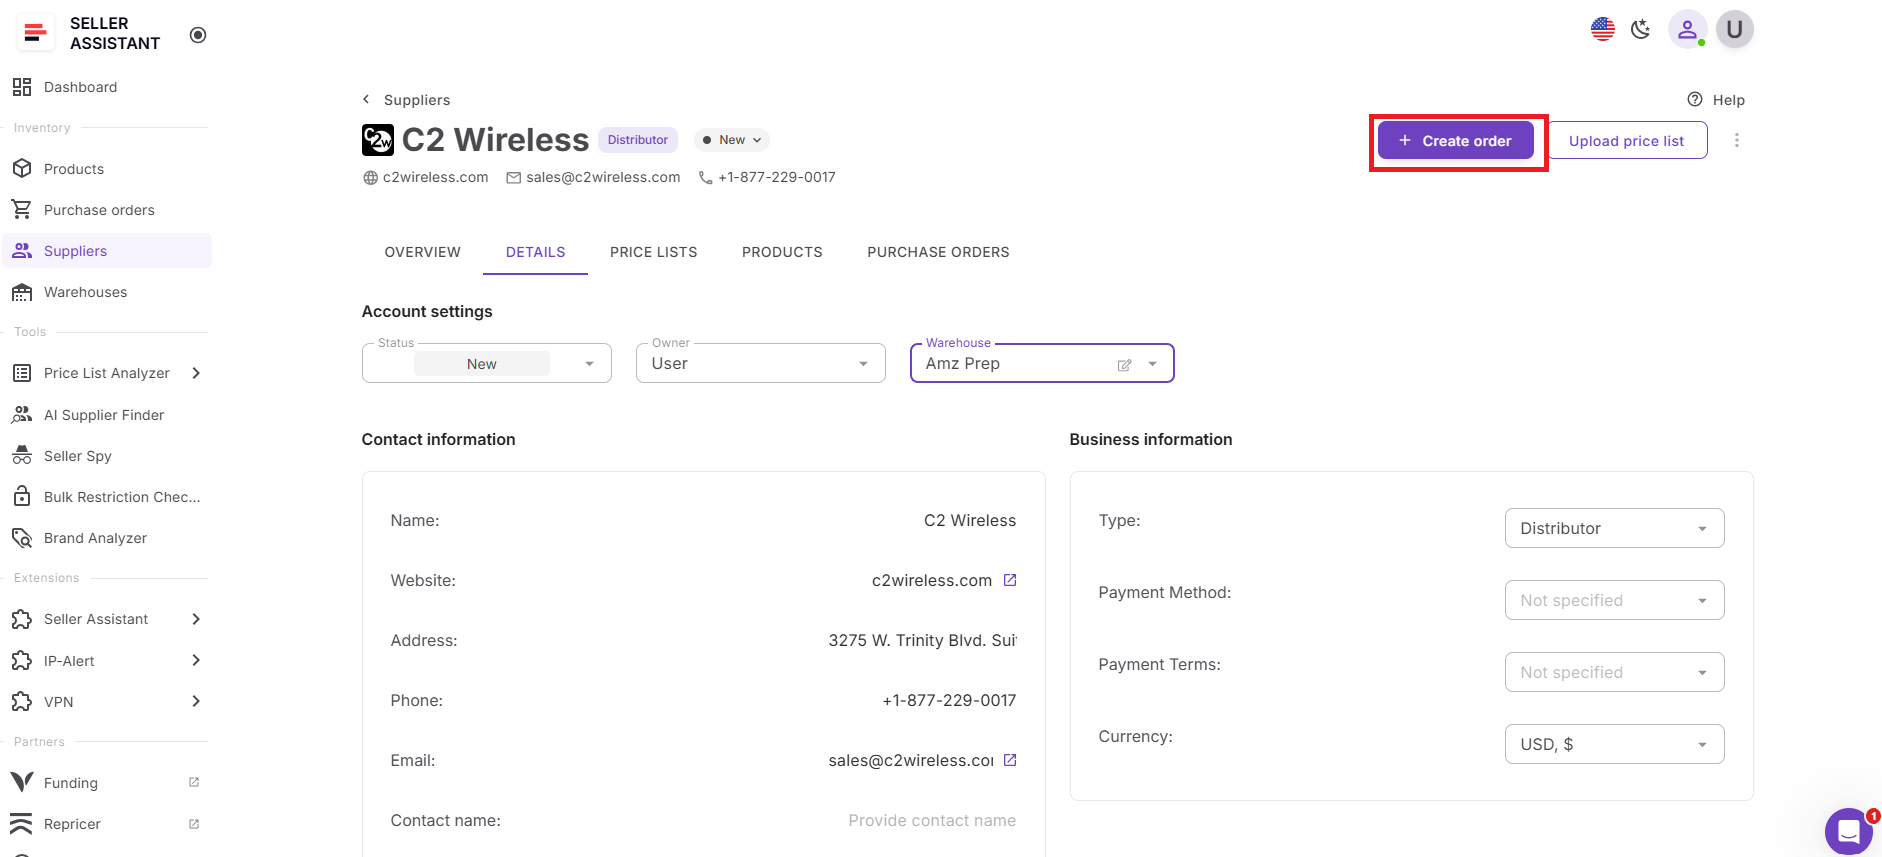This screenshot has height=857, width=1882.
Task: Click the Create order button
Action: click(x=1455, y=141)
